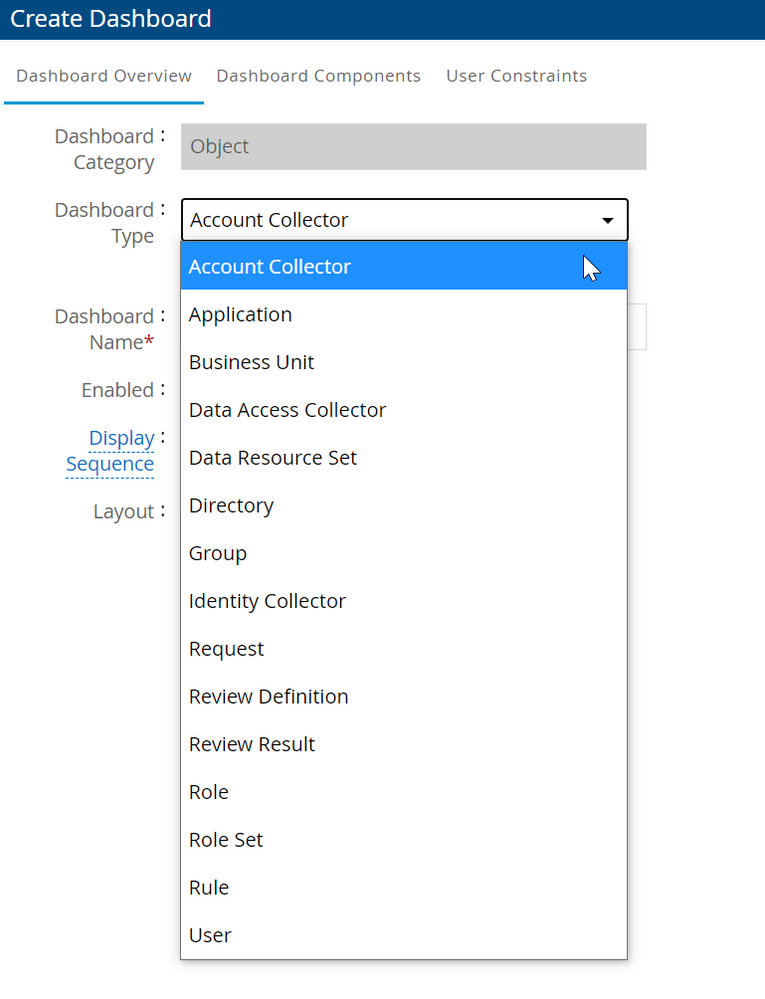
Task: Open the User Constraints tab
Action: click(x=516, y=76)
